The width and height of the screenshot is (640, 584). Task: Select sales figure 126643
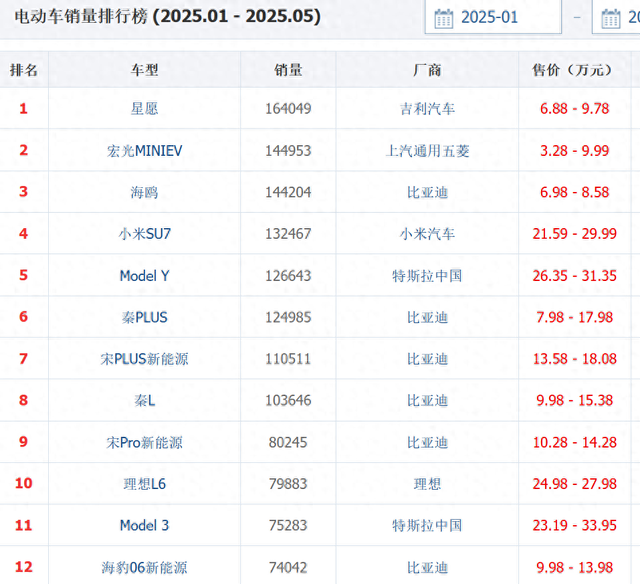click(x=288, y=276)
